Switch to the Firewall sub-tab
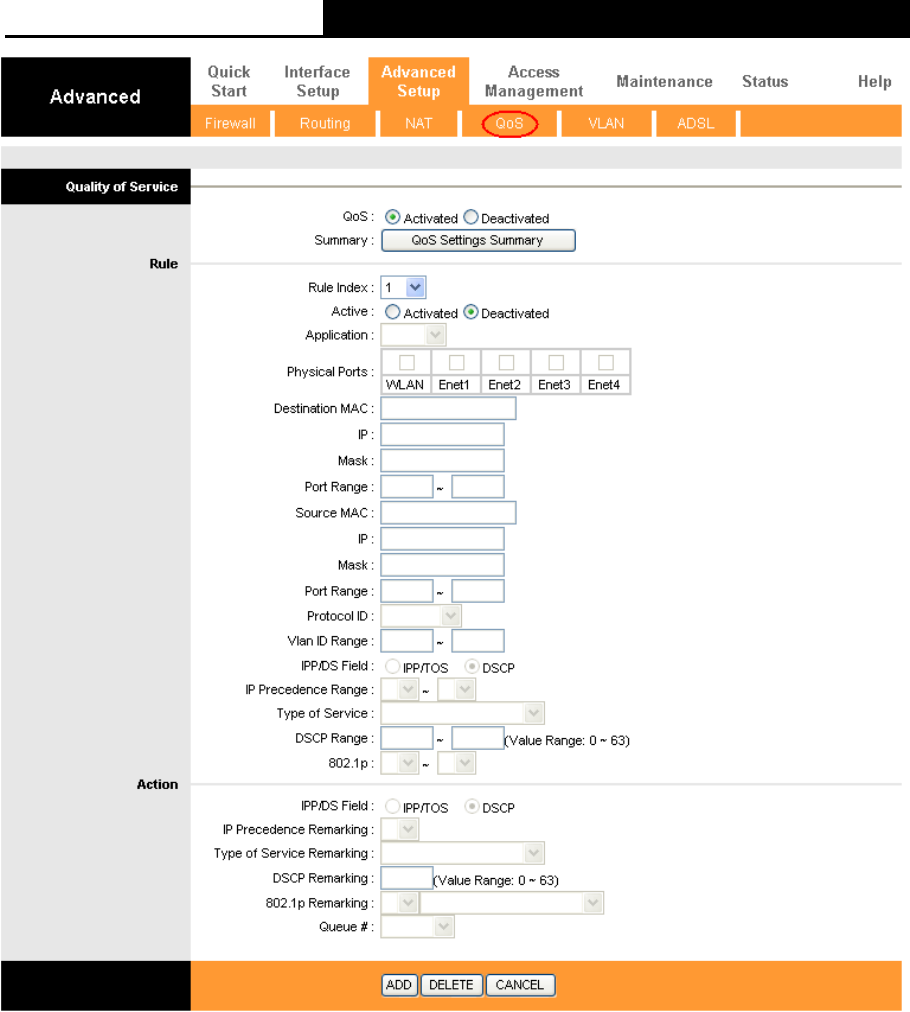This screenshot has width=910, height=1012. pos(230,123)
